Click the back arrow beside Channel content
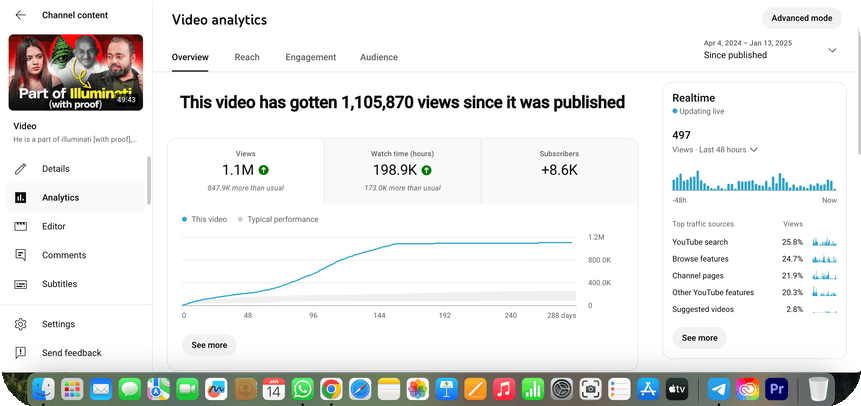The width and height of the screenshot is (861, 406). 21,15
